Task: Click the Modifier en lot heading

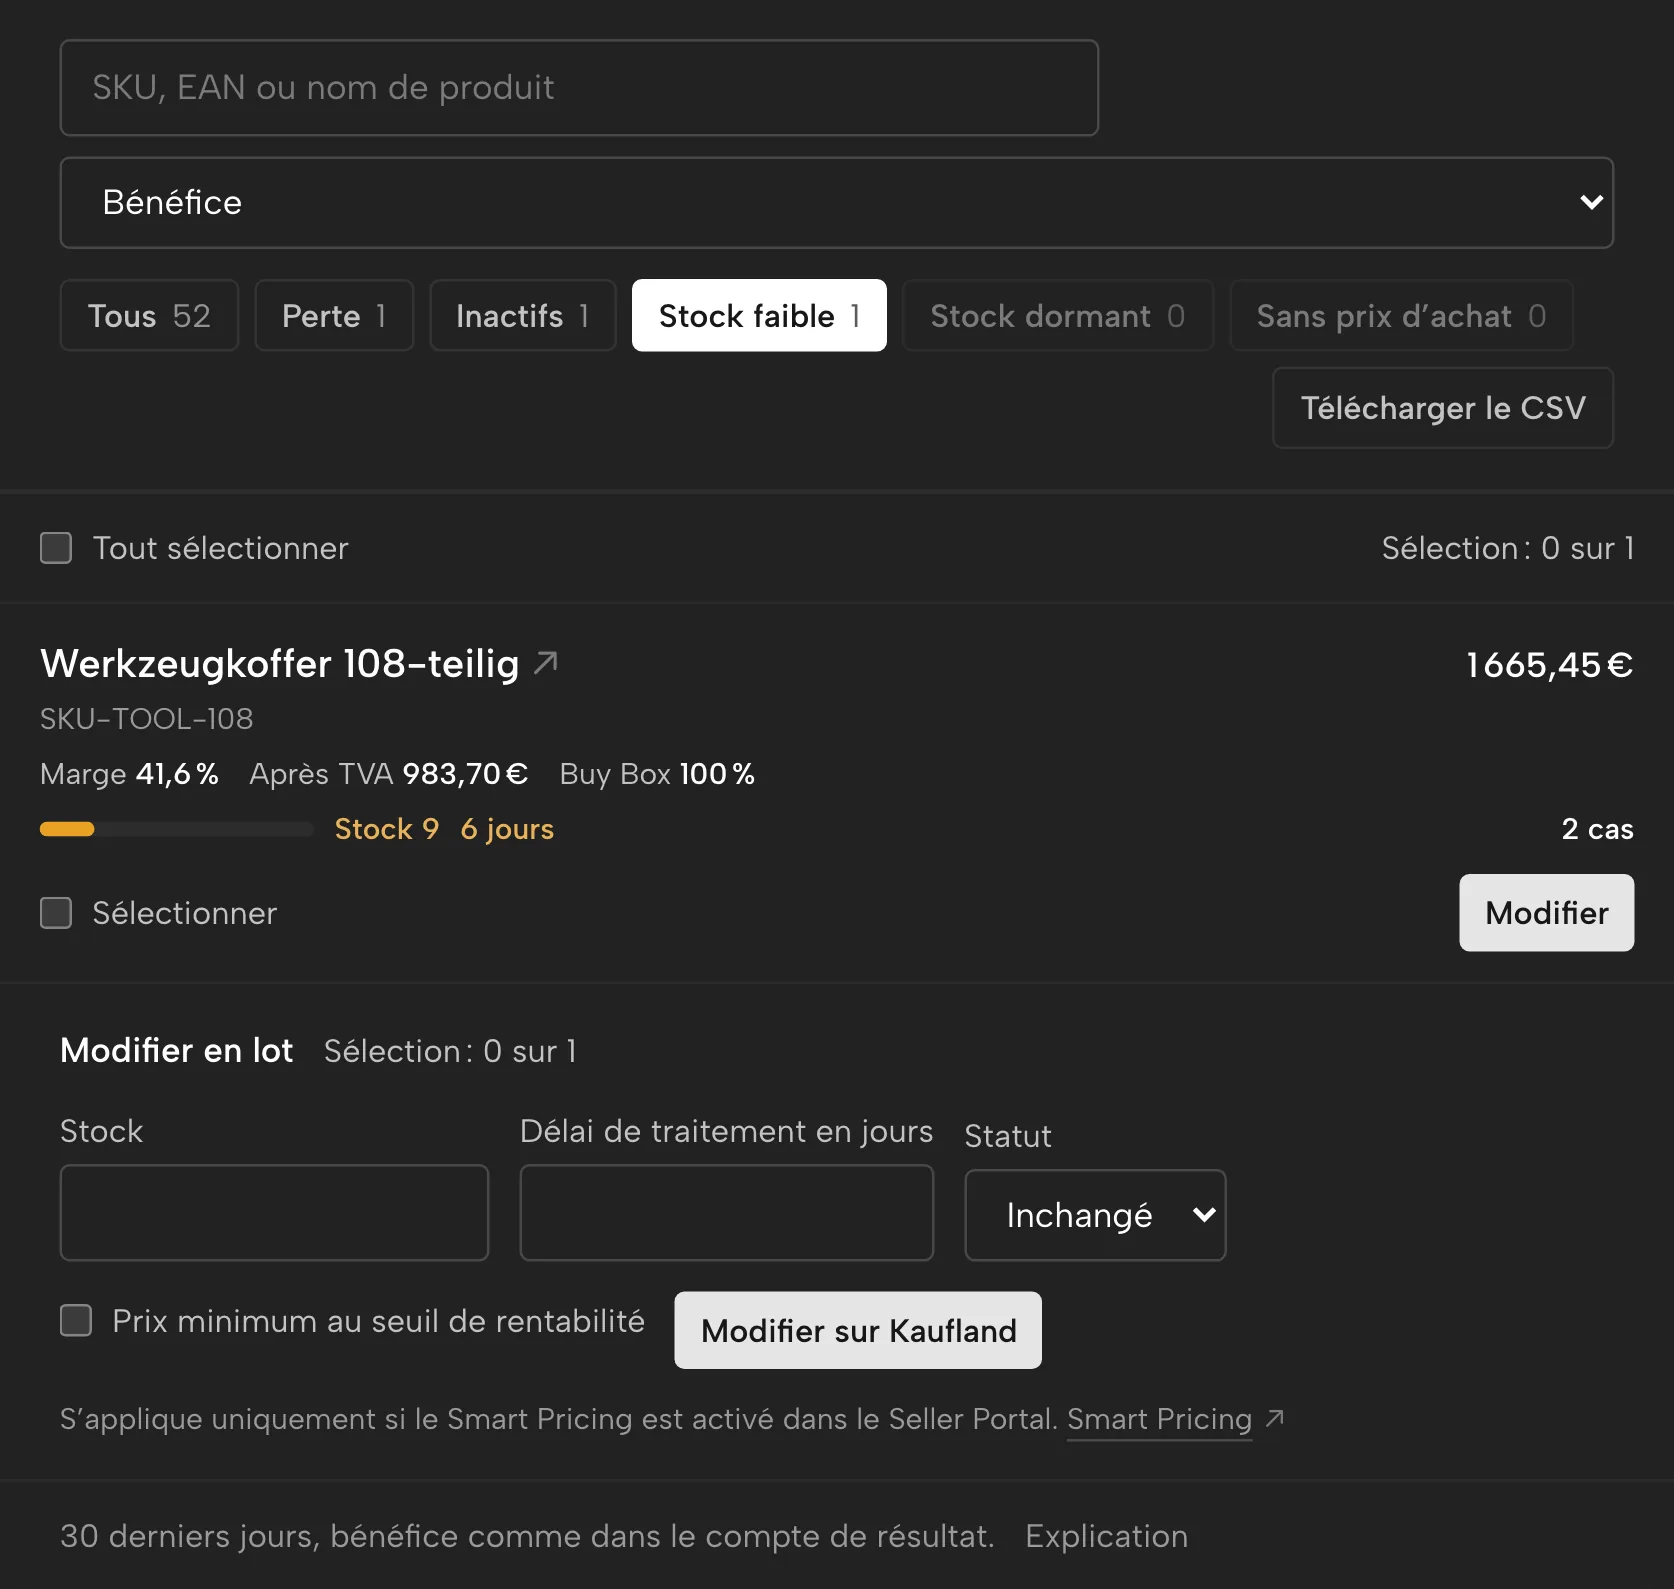Action: 177,1050
